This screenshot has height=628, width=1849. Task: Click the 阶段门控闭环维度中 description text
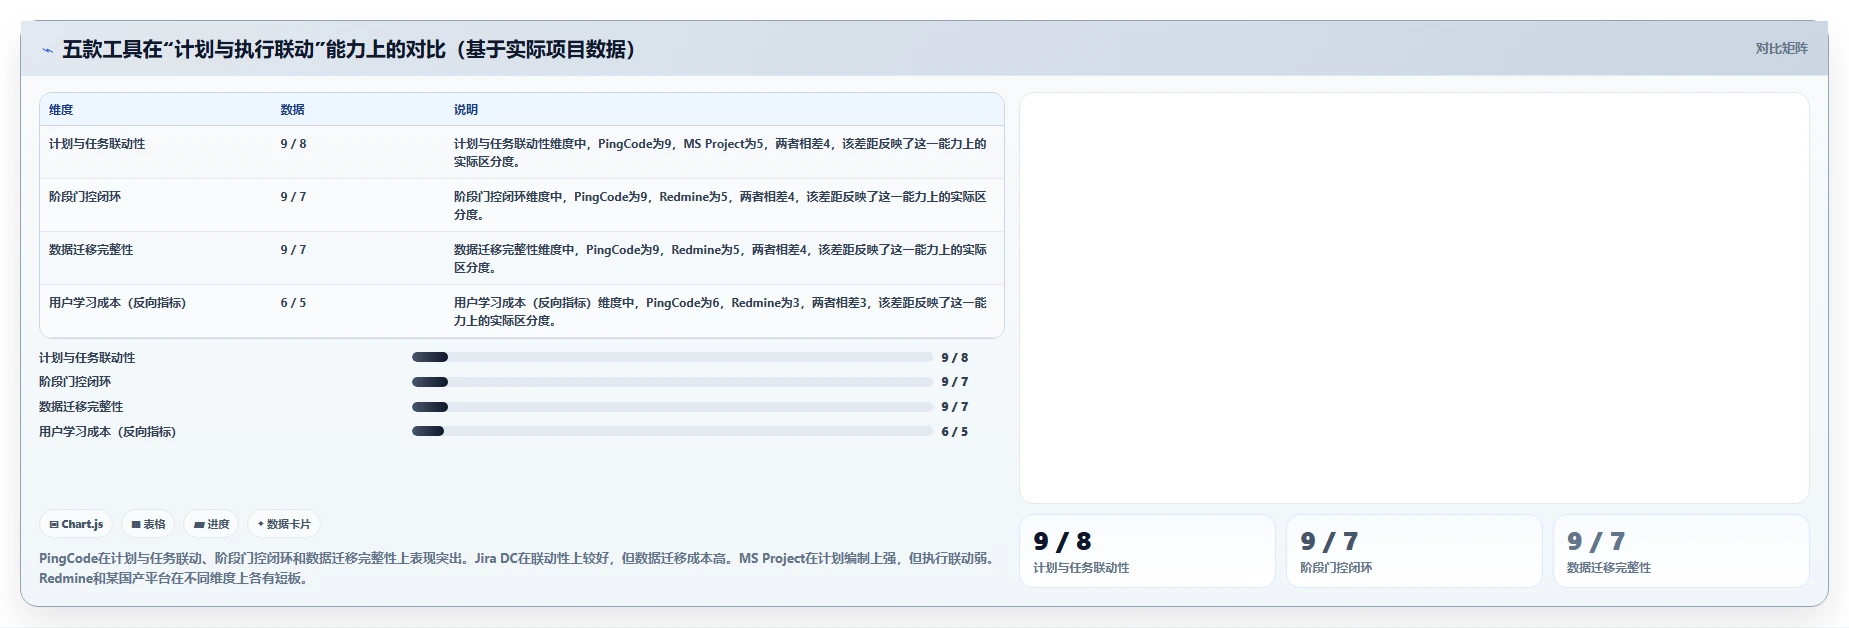[720, 206]
